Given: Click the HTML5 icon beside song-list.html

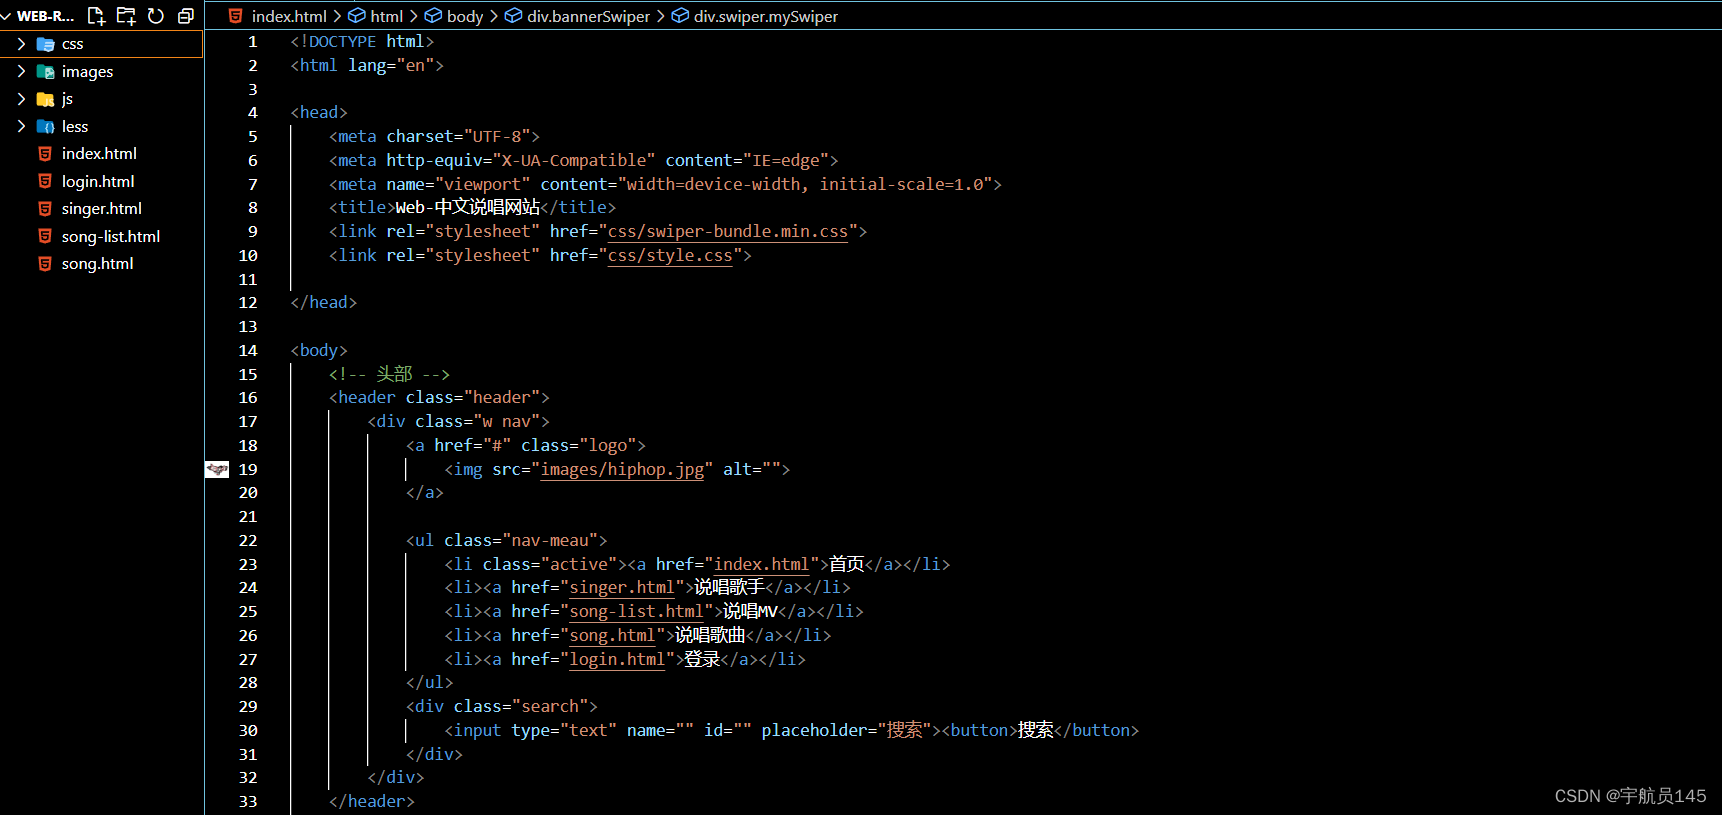Looking at the screenshot, I should (45, 236).
